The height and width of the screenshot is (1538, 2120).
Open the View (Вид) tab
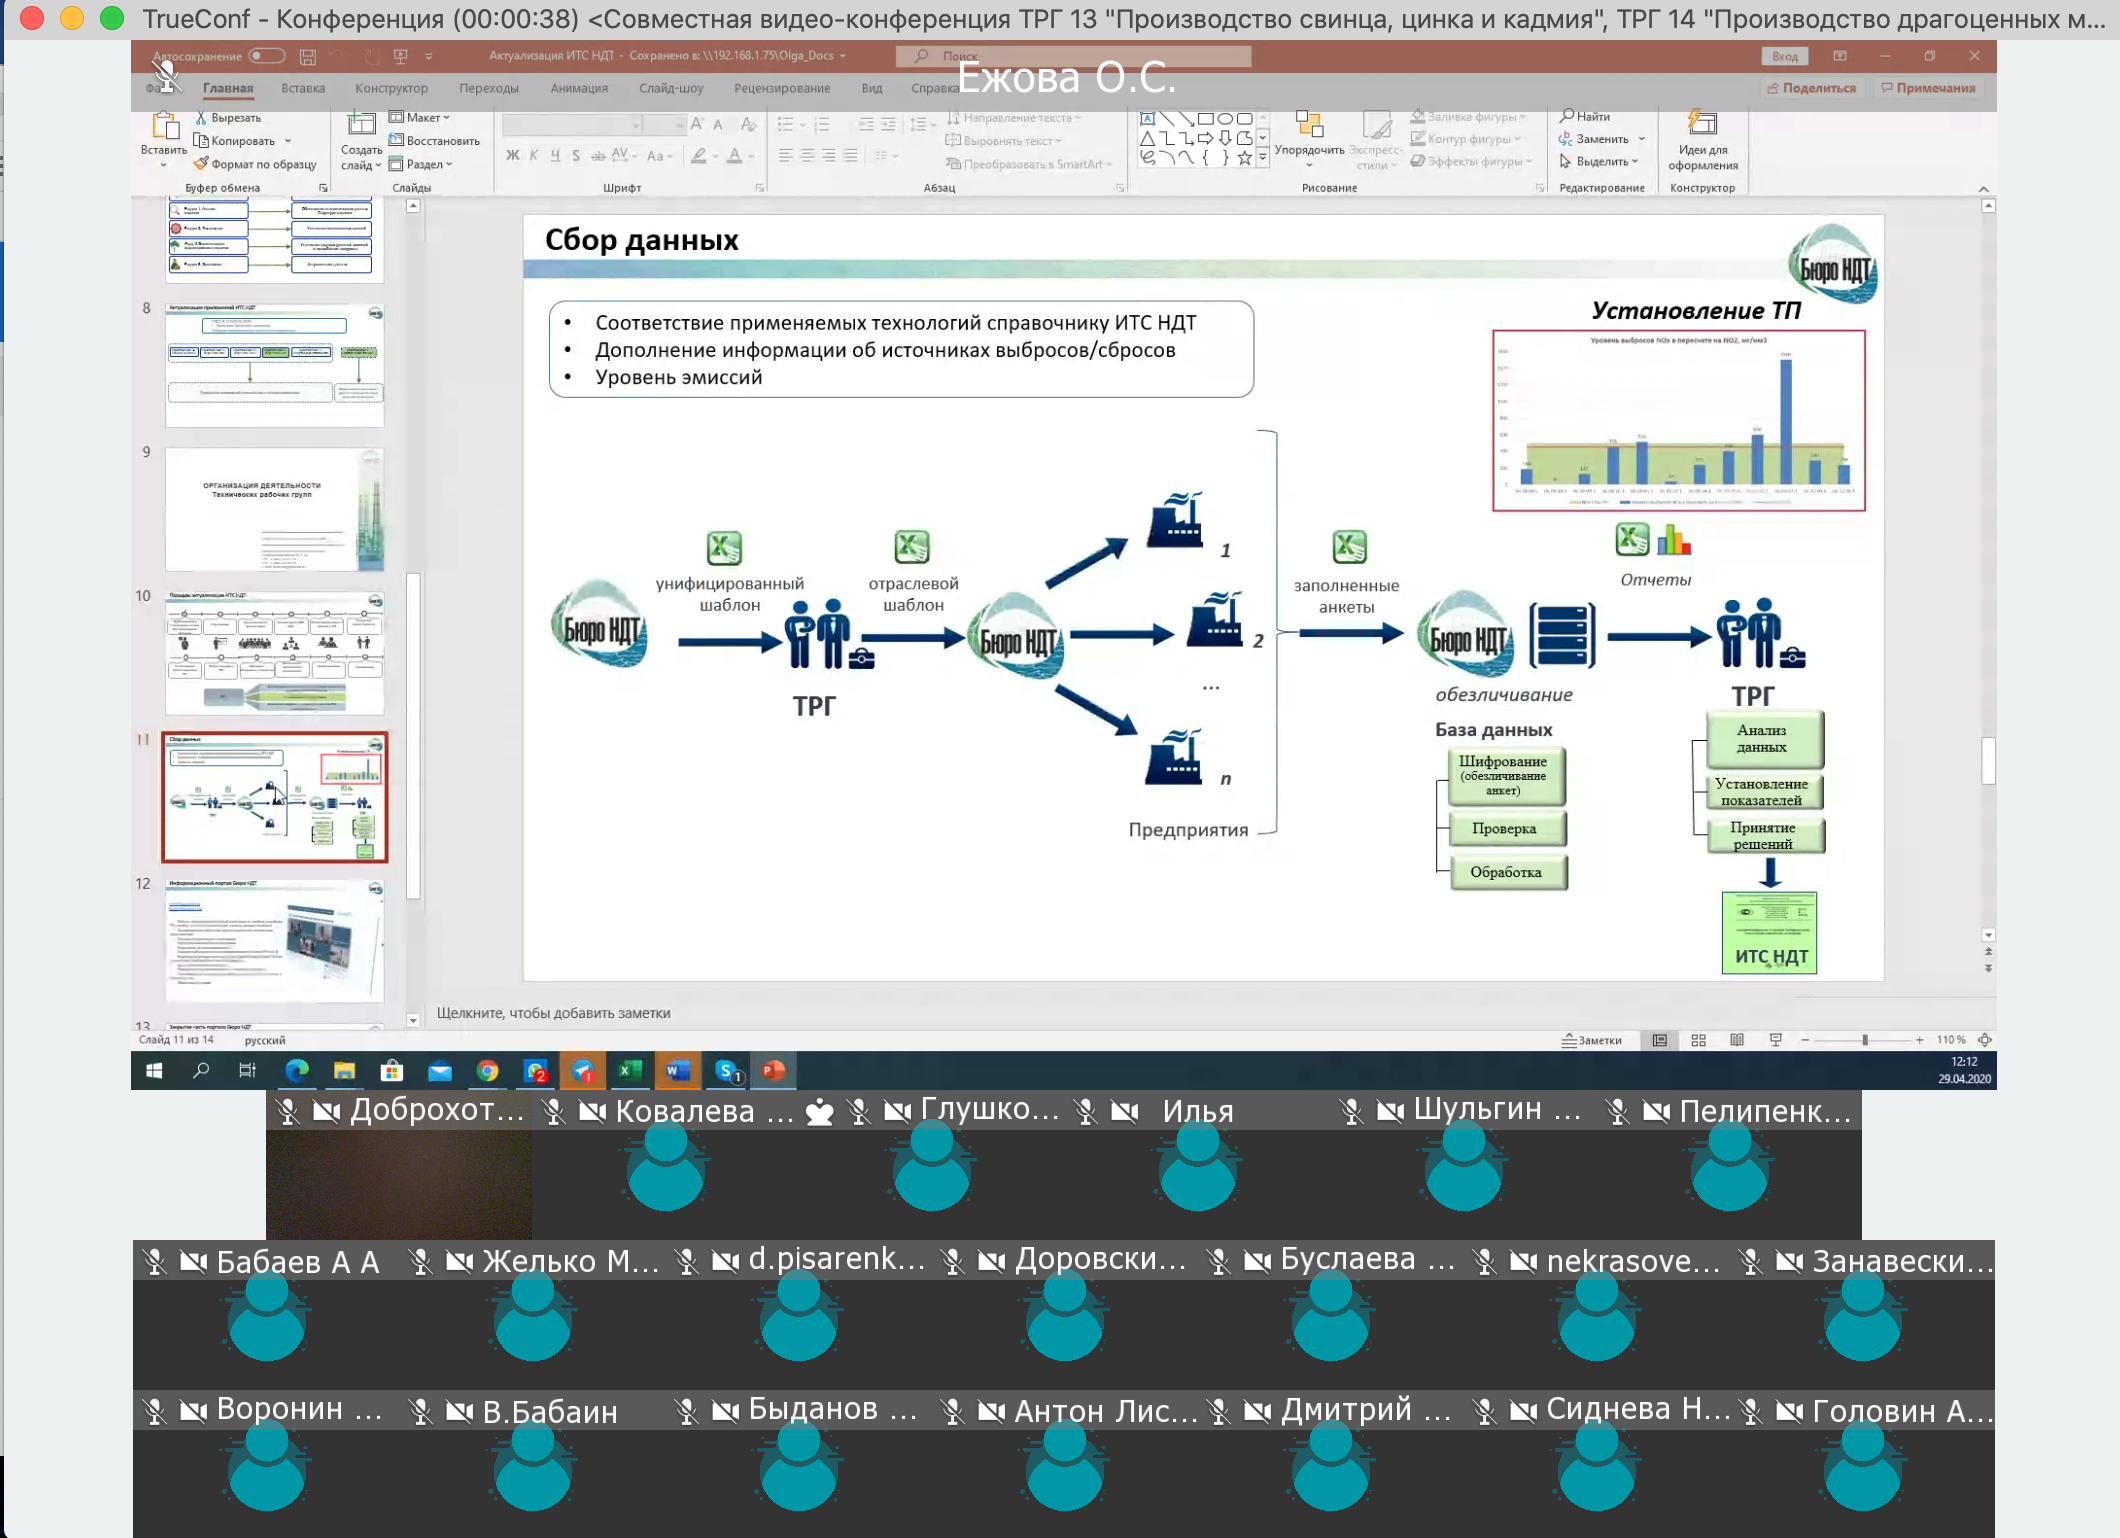coord(872,88)
